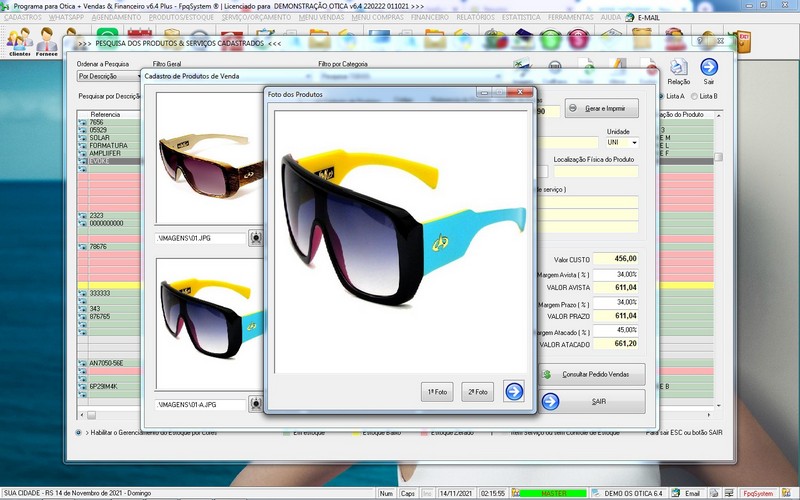The width and height of the screenshot is (800, 500).
Task: Click the Relação report icon
Action: 679,68
